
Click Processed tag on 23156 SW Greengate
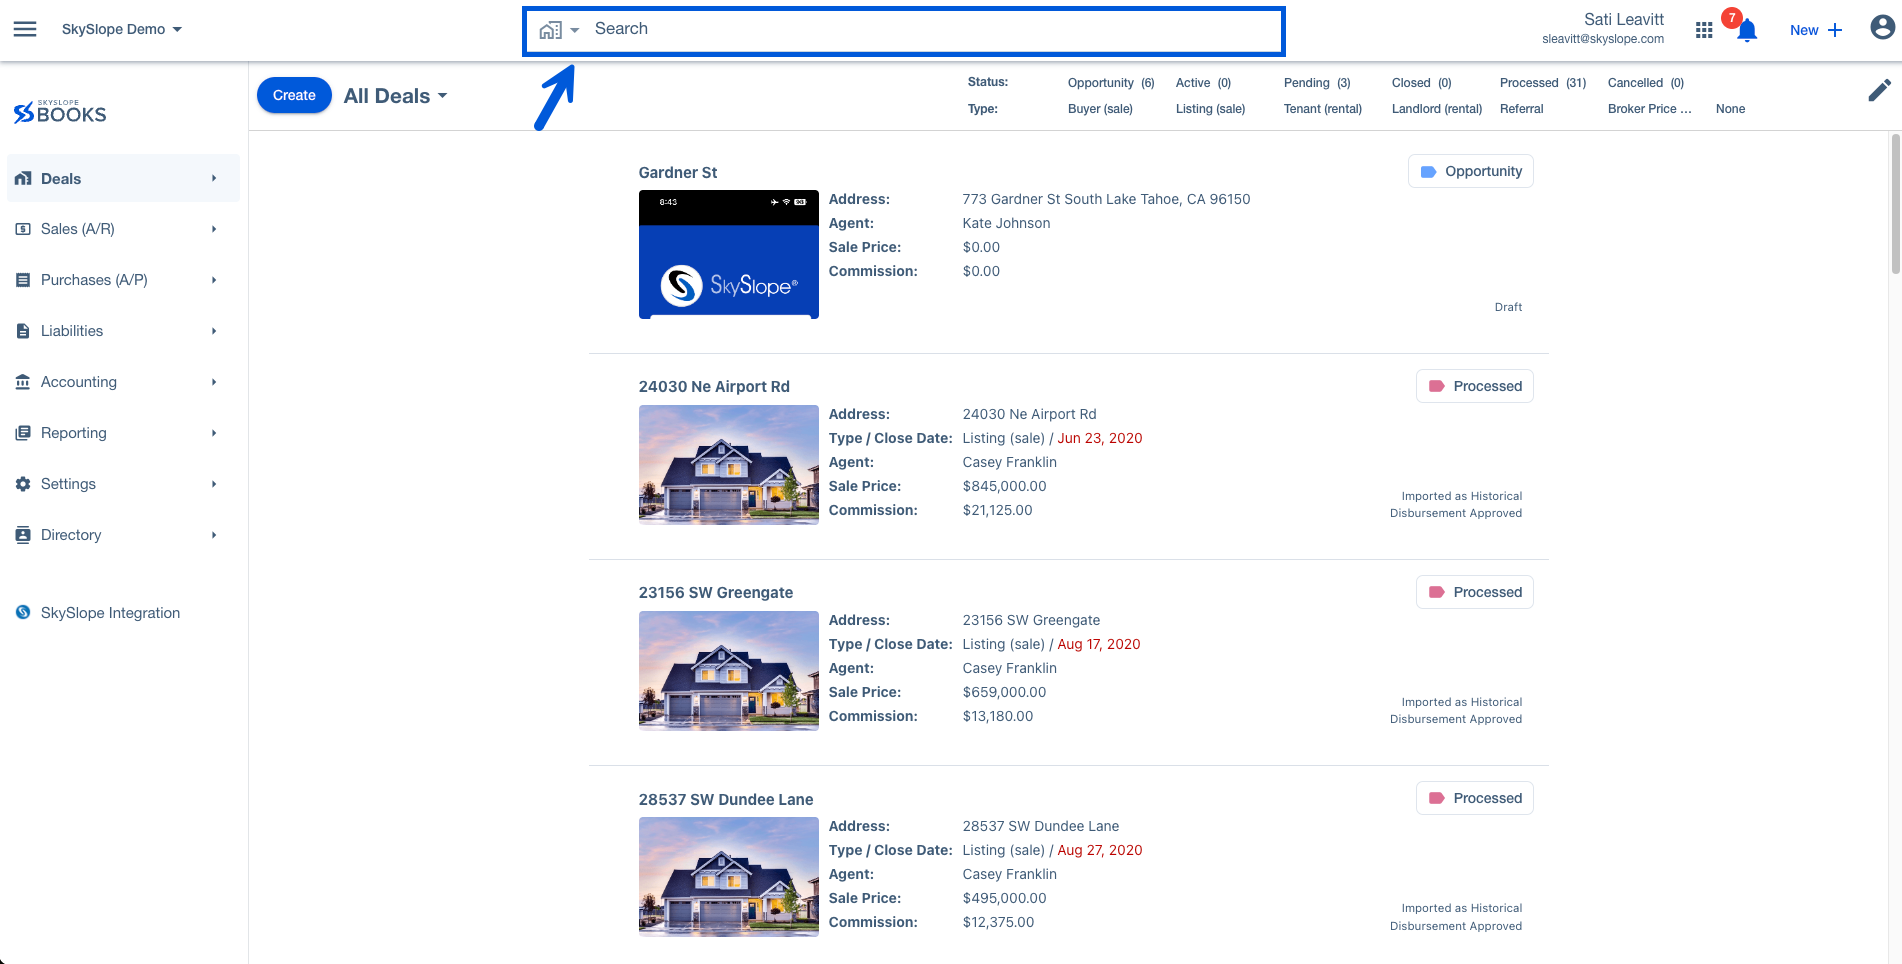pos(1475,592)
